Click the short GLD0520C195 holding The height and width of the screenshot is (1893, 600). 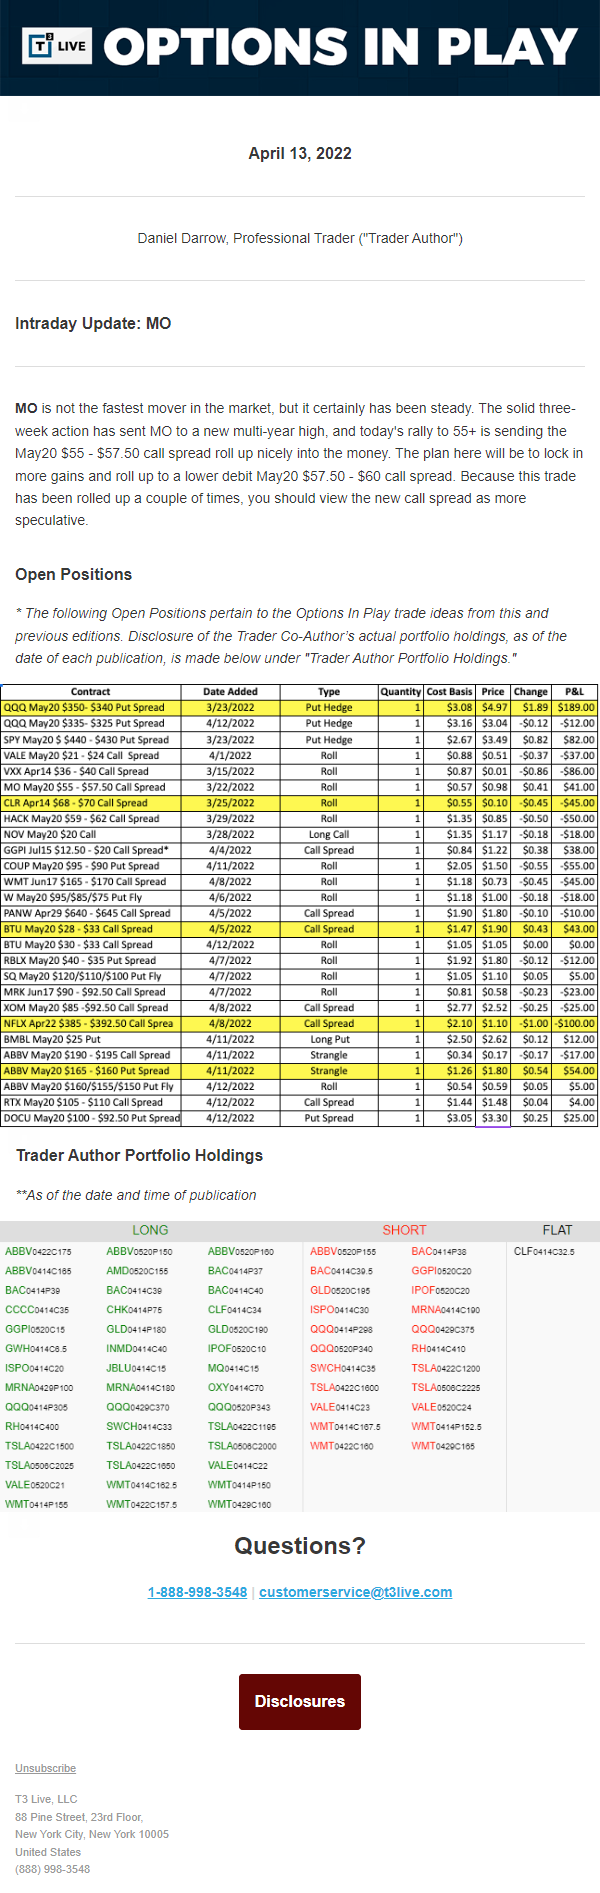tap(340, 1291)
